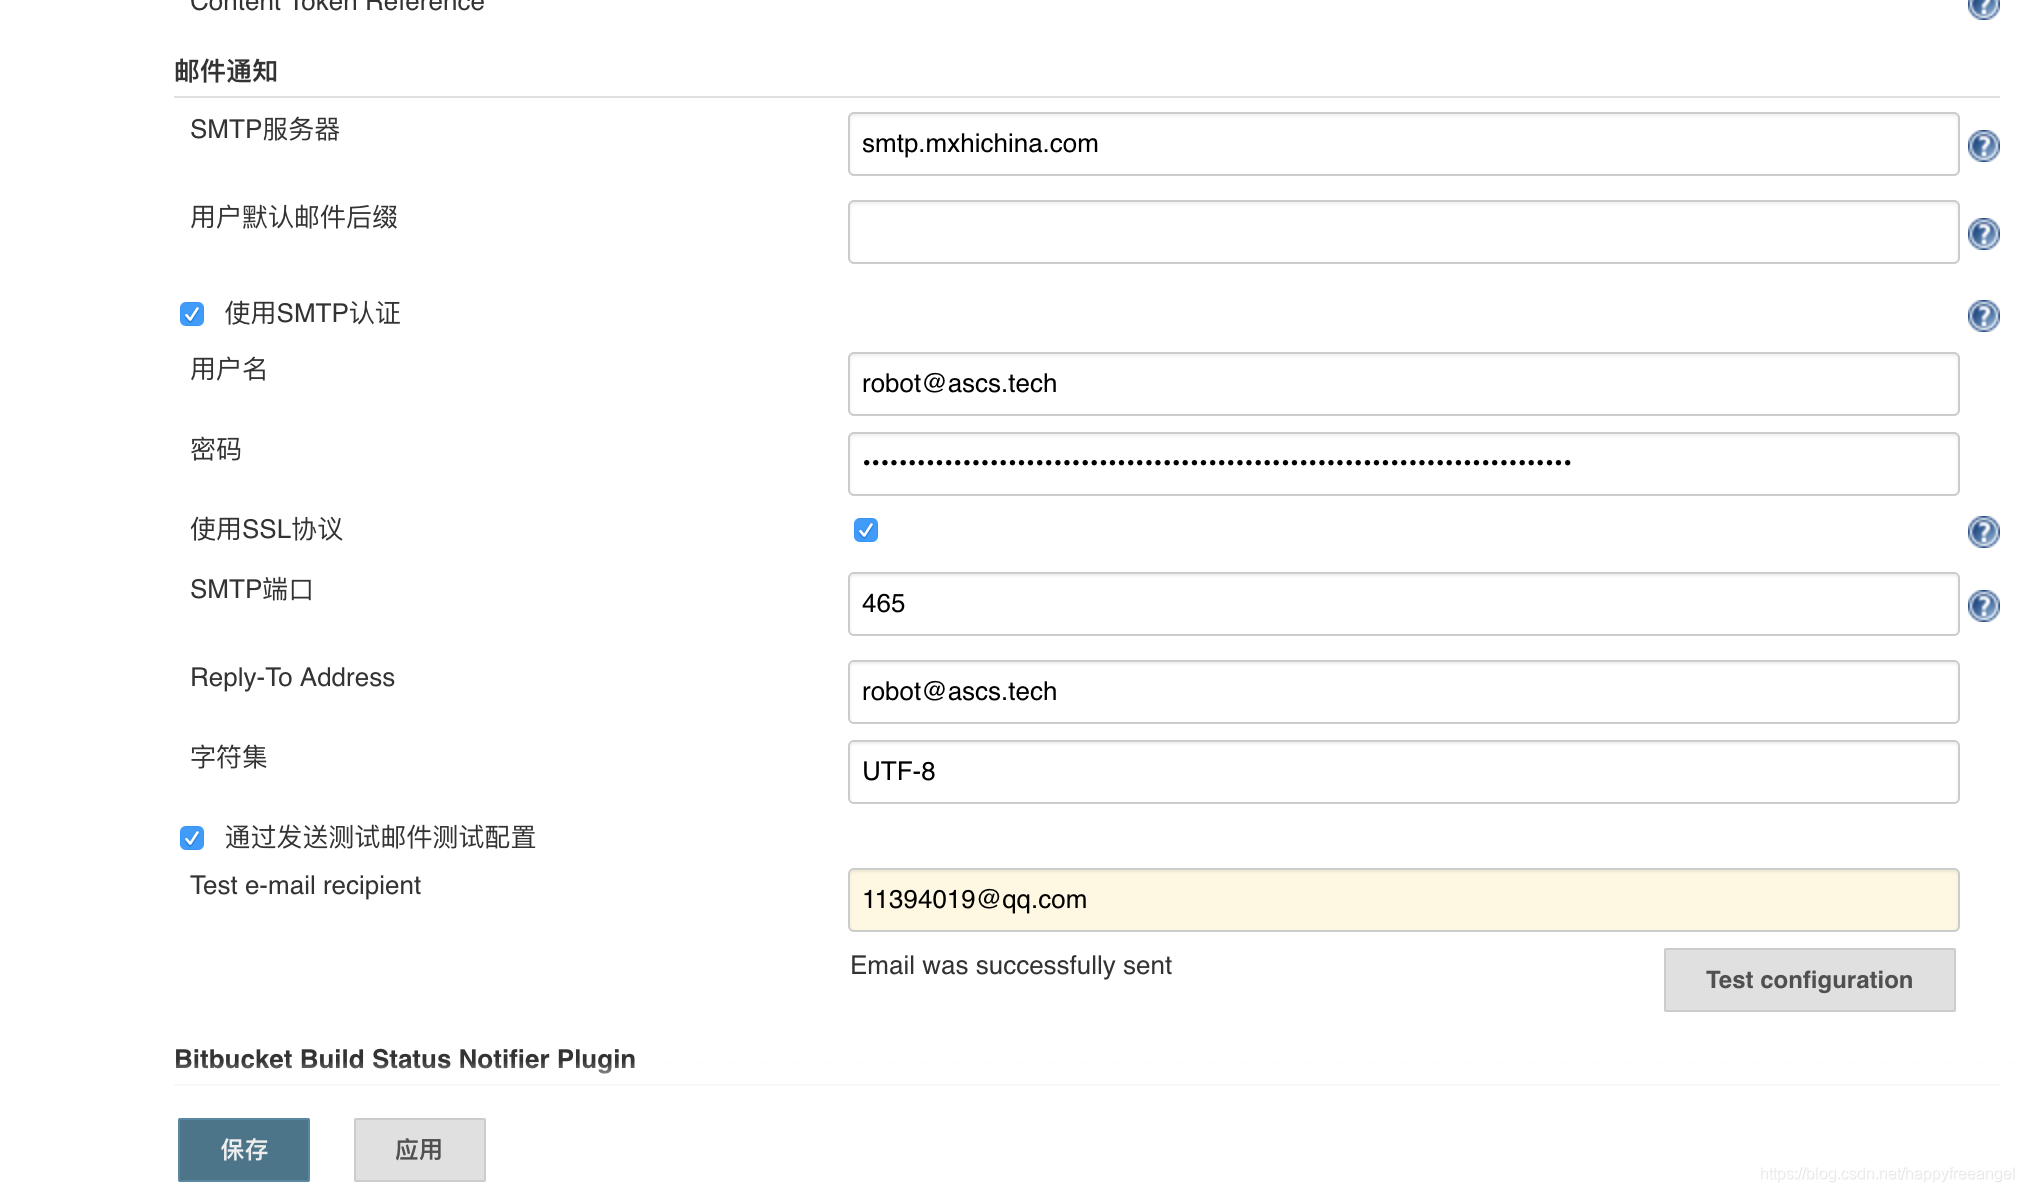The height and width of the screenshot is (1192, 2024).
Task: Click the Bitbucket Build Status Notifier Plugin heading
Action: [405, 1059]
